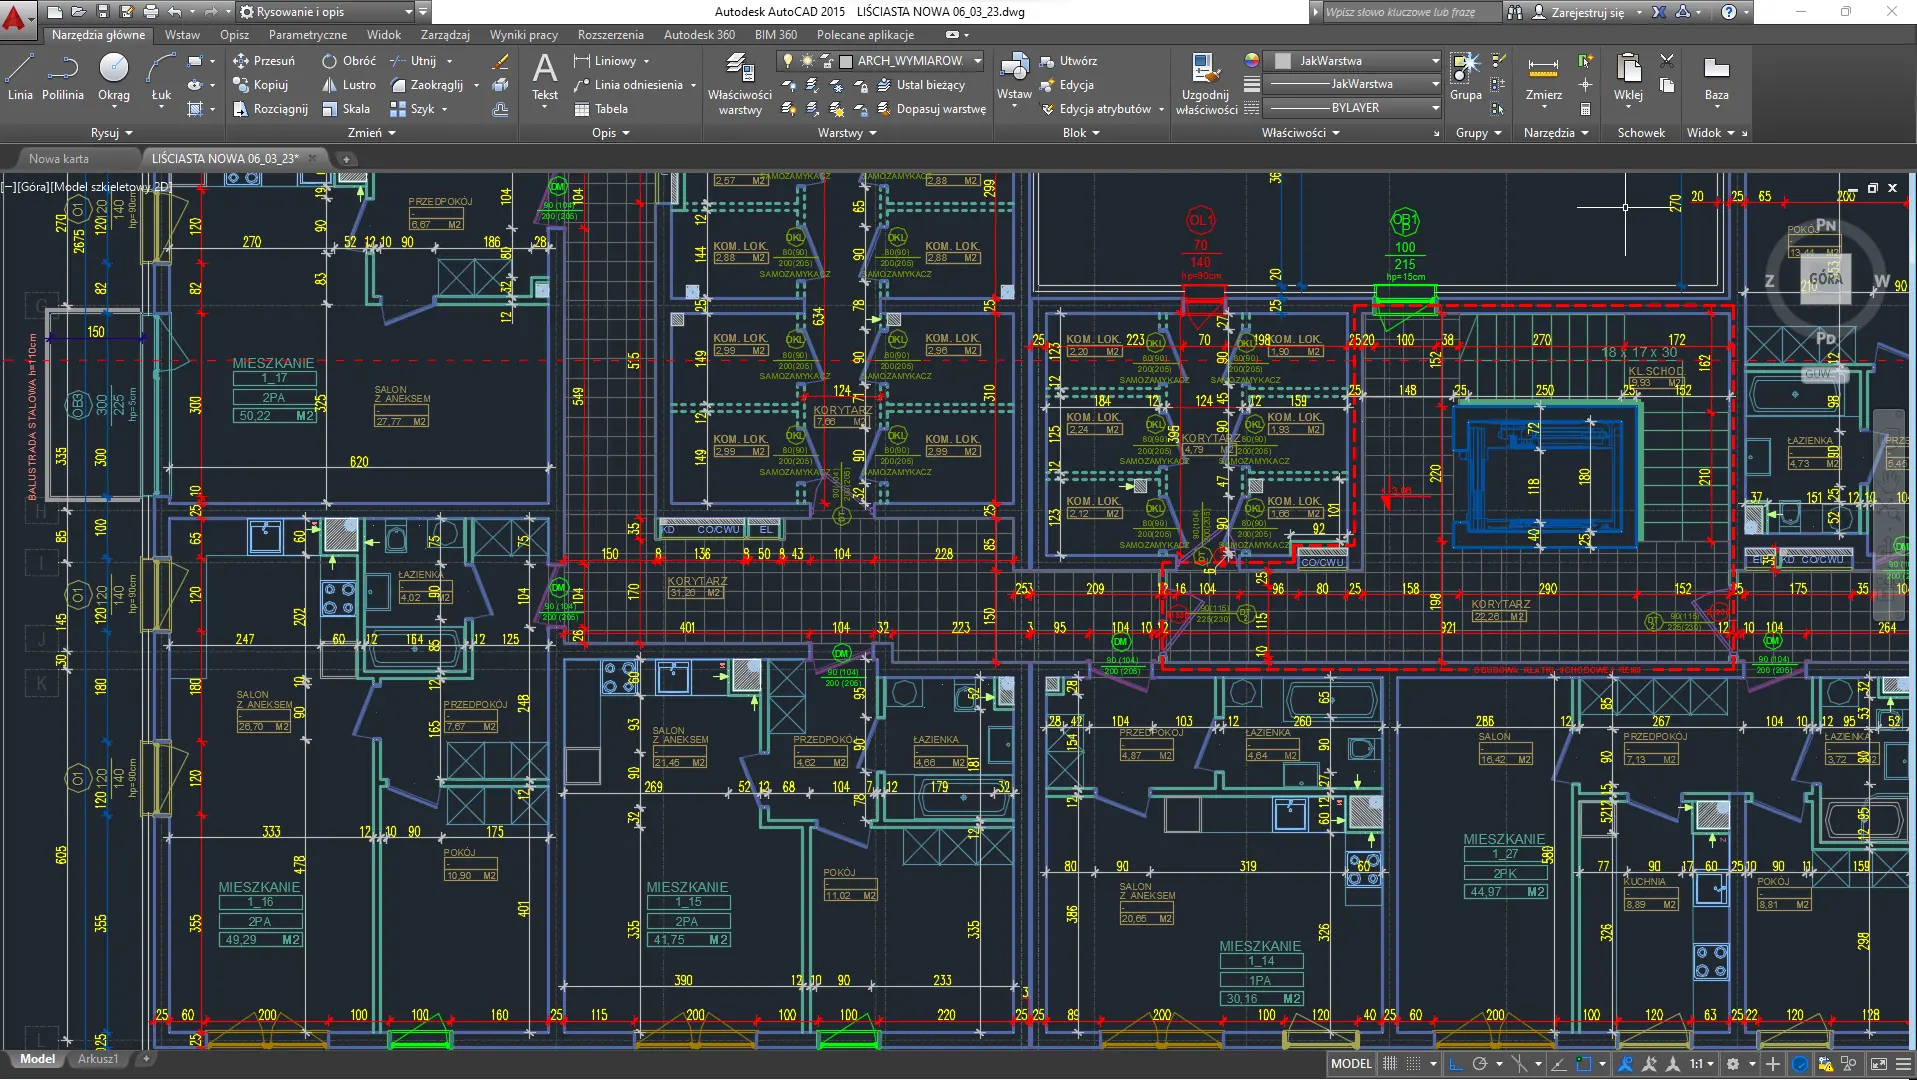Open the JakWarstwa color dropdown
Viewport: 1917px width, 1080px height.
pos(1353,61)
